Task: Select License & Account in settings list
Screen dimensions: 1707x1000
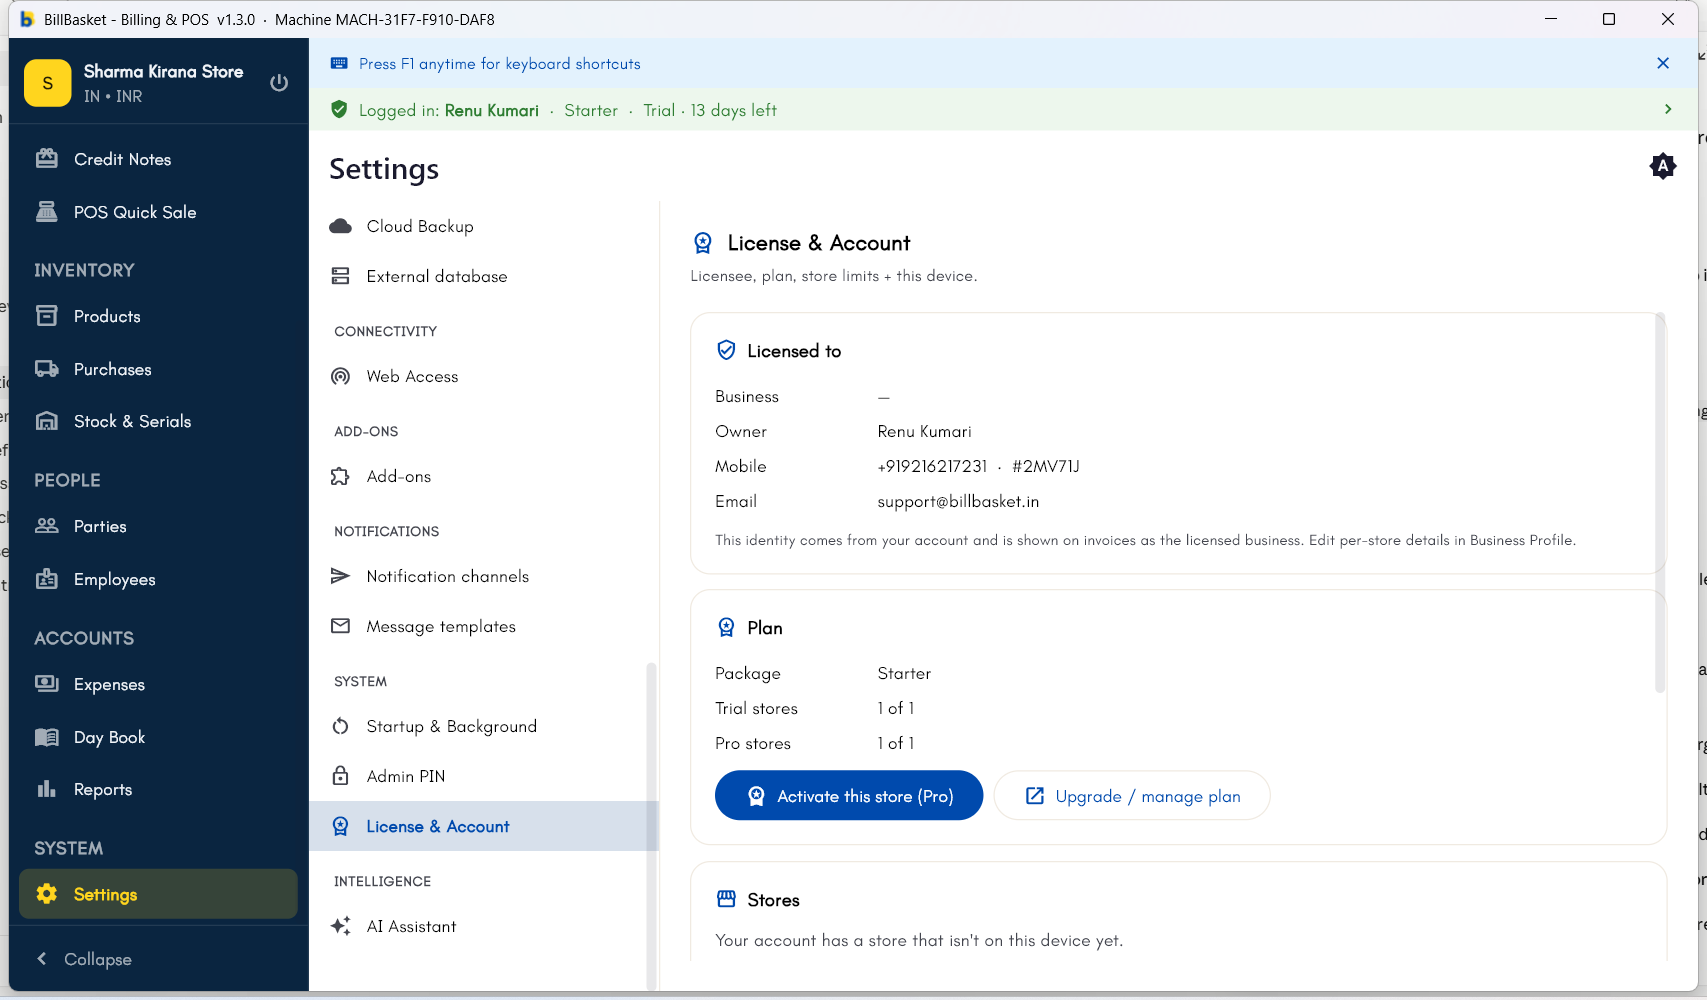Action: [x=484, y=826]
